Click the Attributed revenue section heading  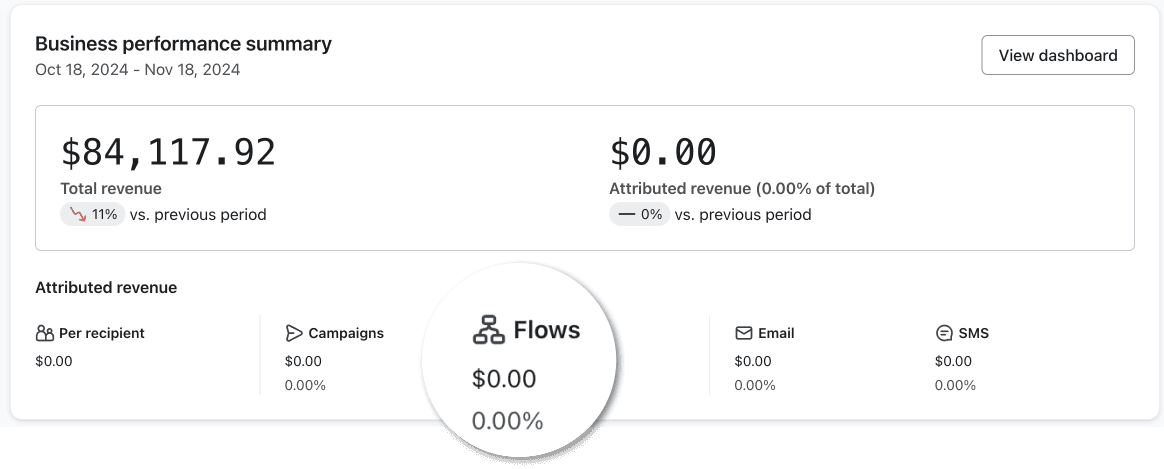click(106, 288)
